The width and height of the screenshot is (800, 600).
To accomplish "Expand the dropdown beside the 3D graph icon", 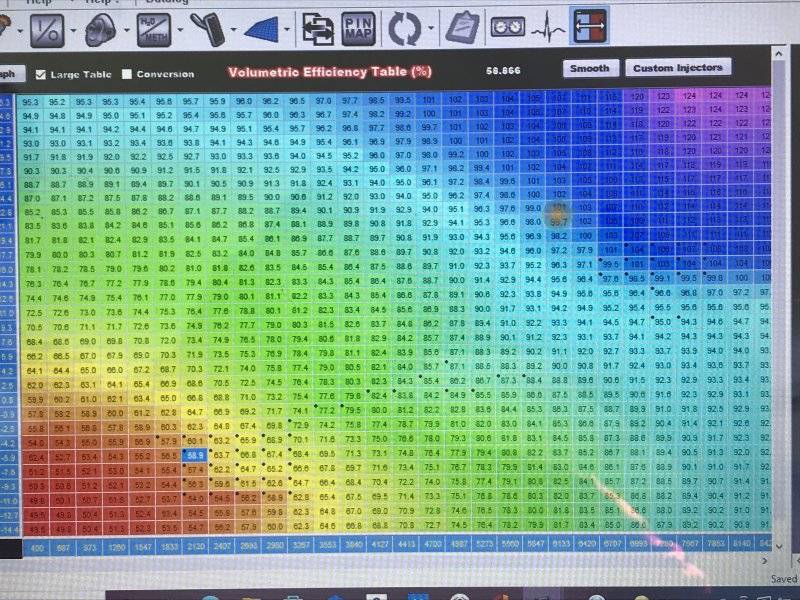I will pyautogui.click(x=287, y=29).
